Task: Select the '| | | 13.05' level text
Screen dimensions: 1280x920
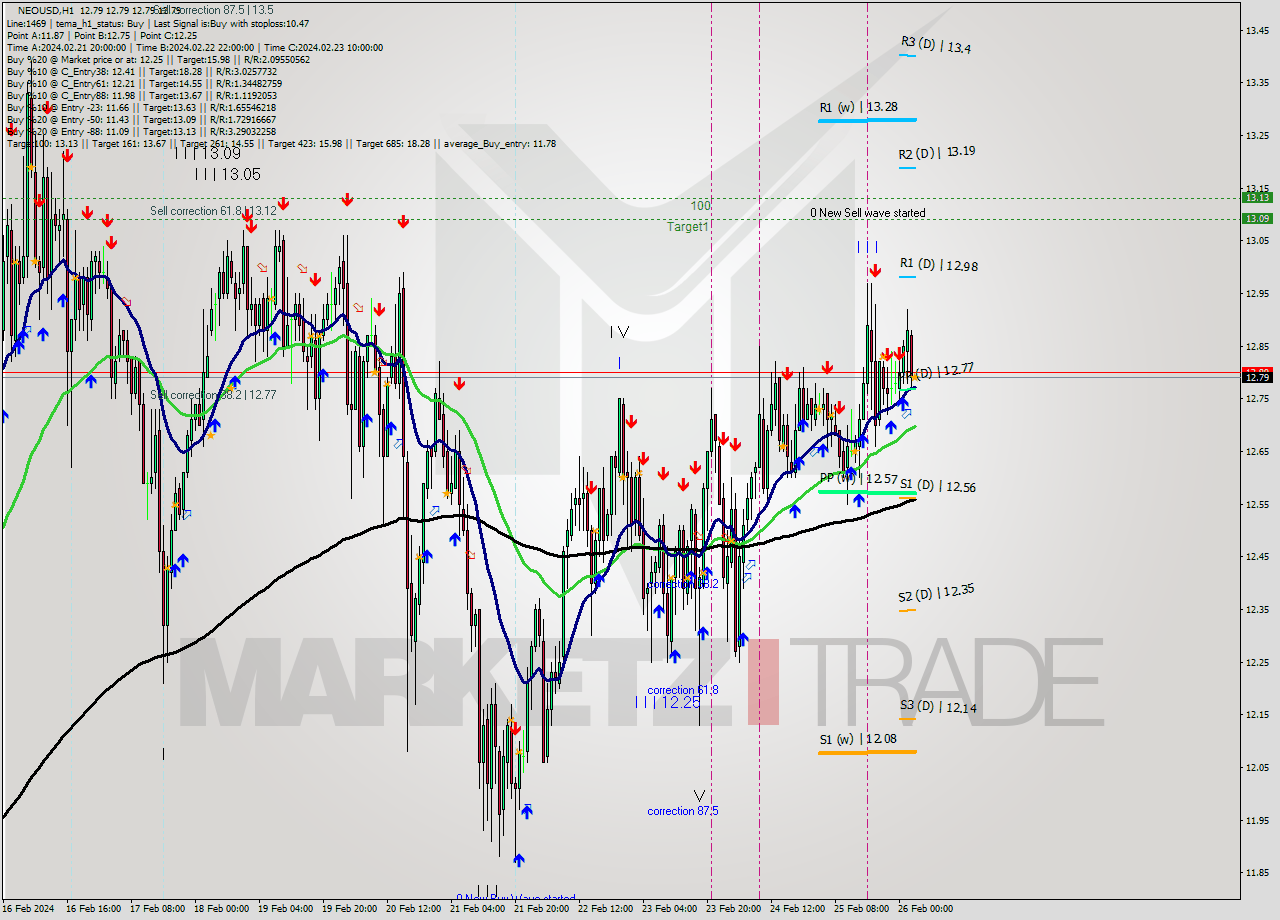Action: [227, 174]
